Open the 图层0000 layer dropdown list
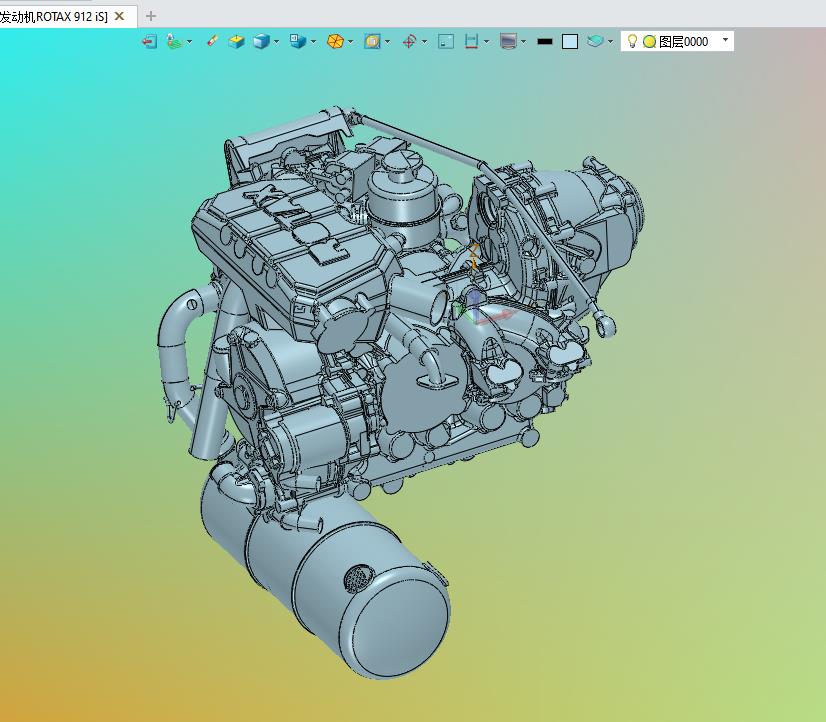This screenshot has width=826, height=722. [x=725, y=40]
